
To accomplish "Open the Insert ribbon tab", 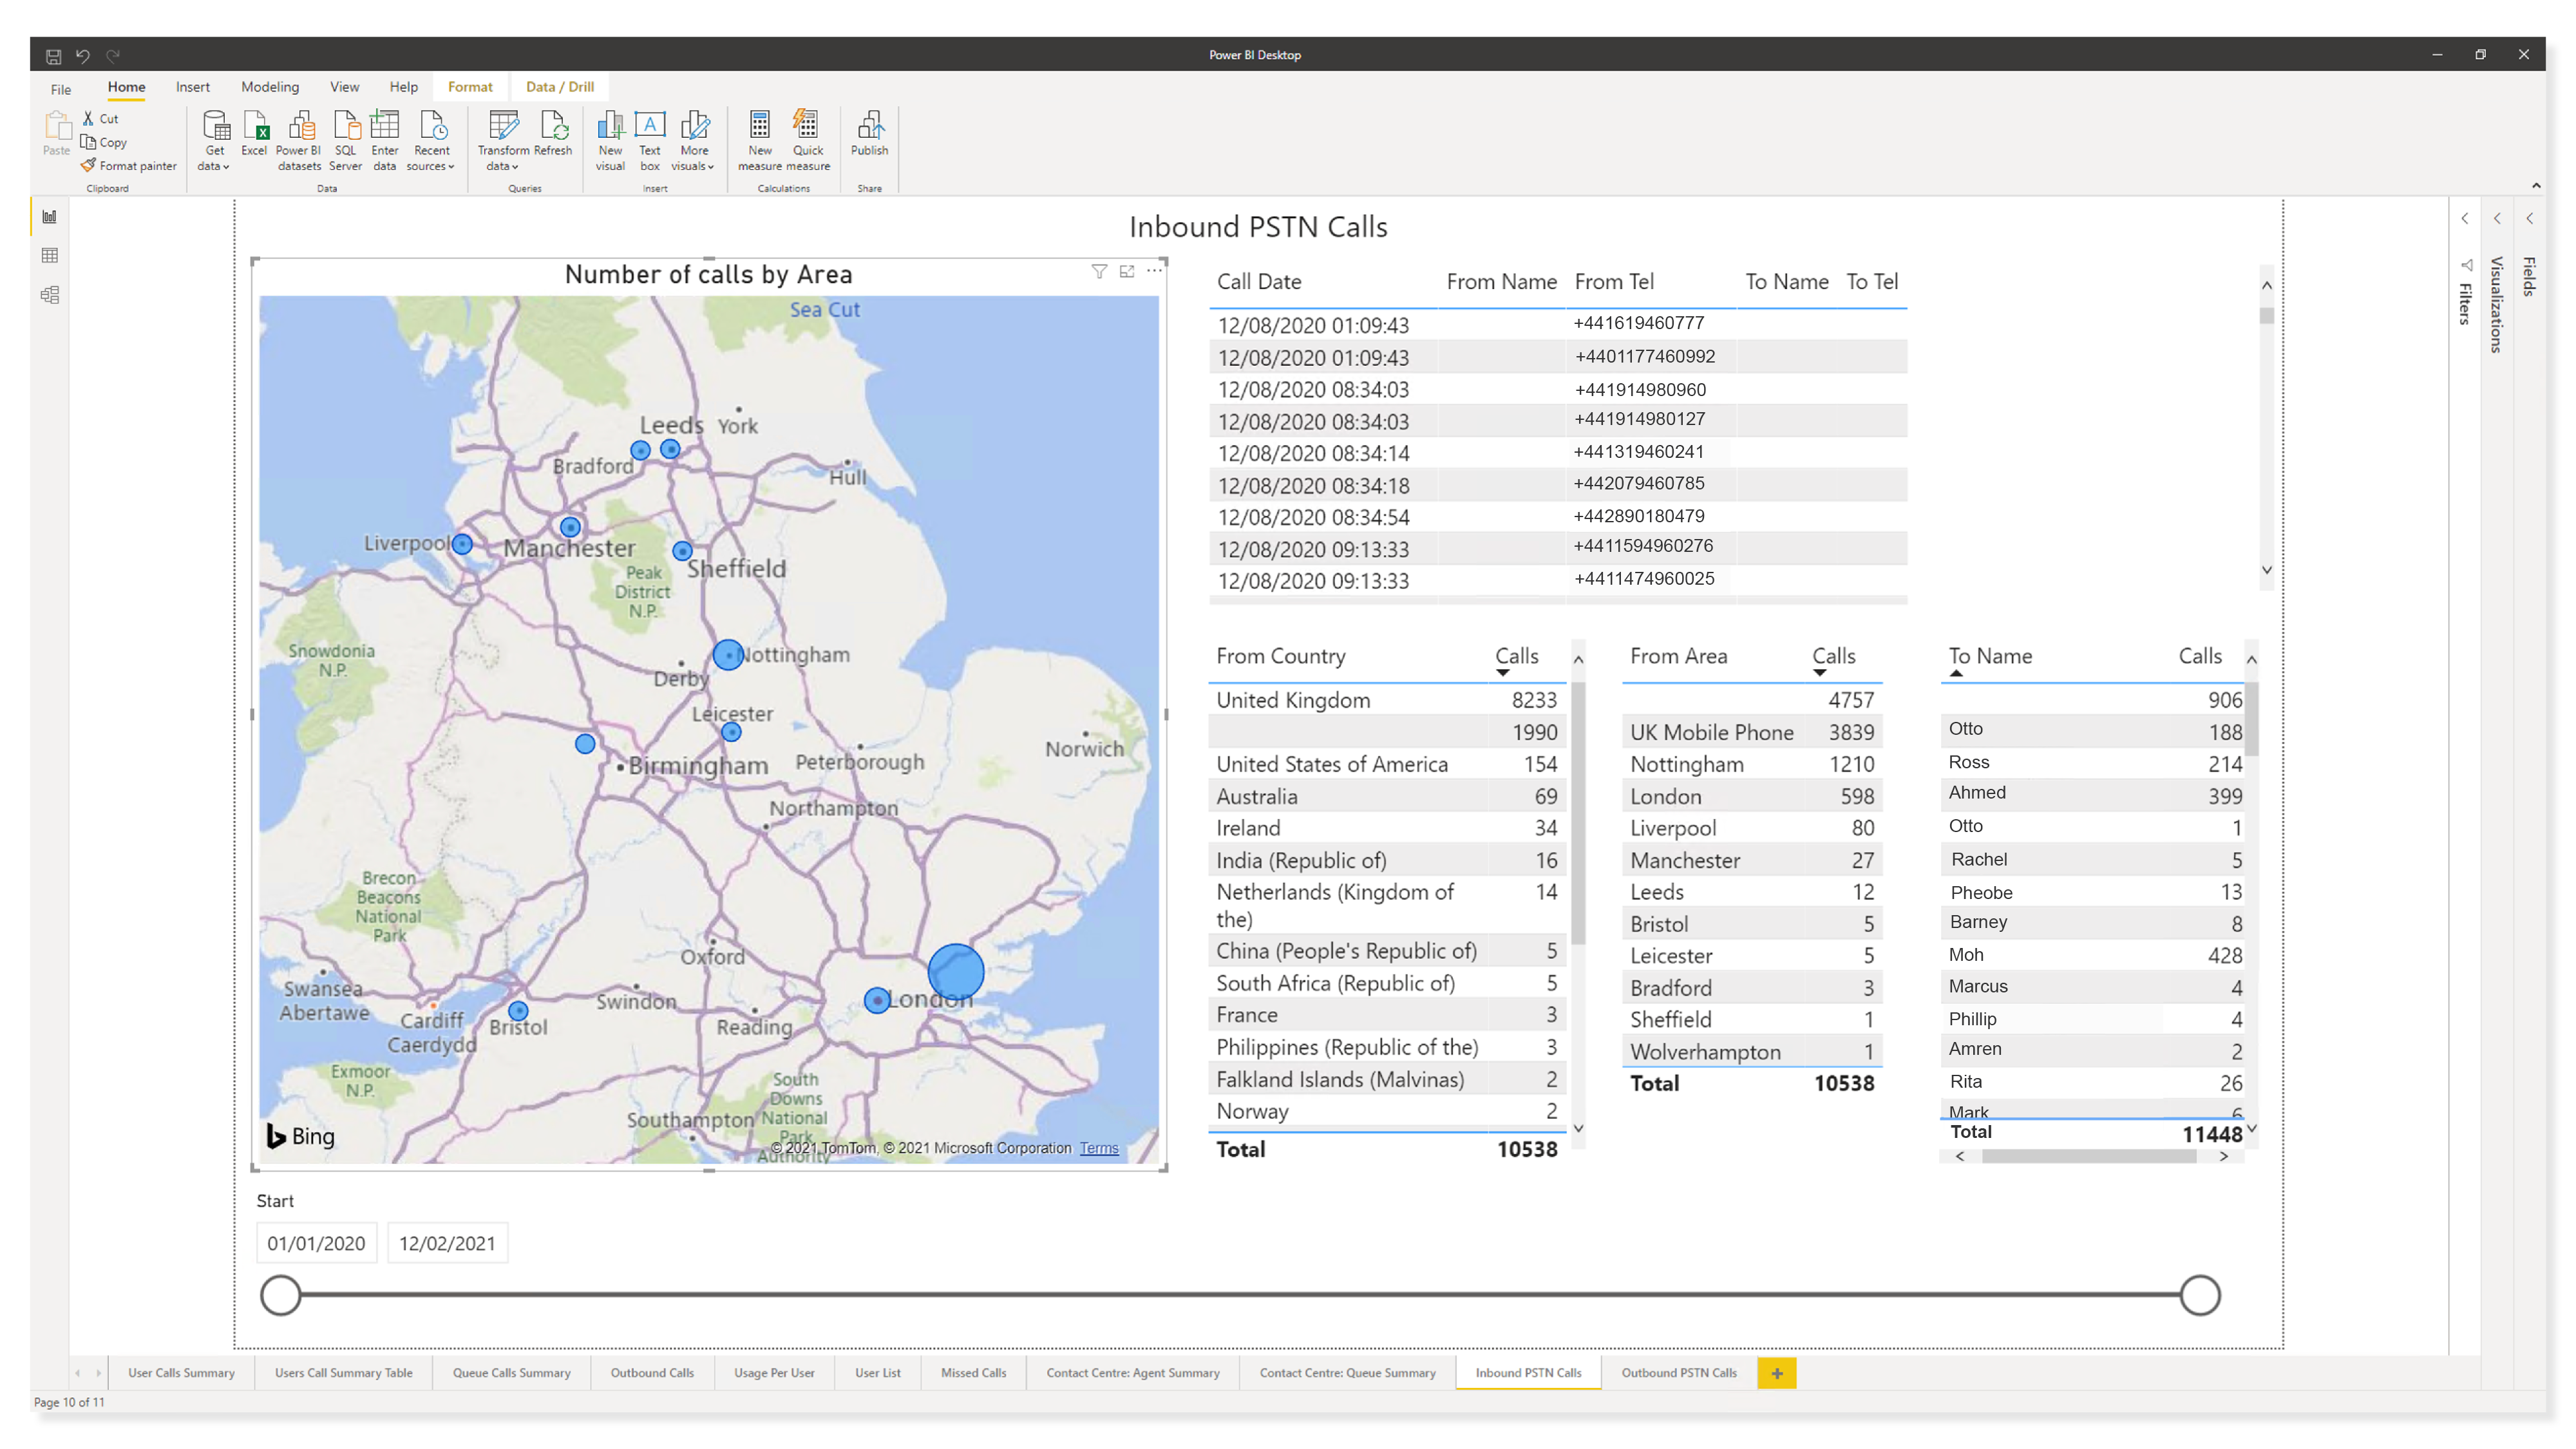I will pos(192,87).
